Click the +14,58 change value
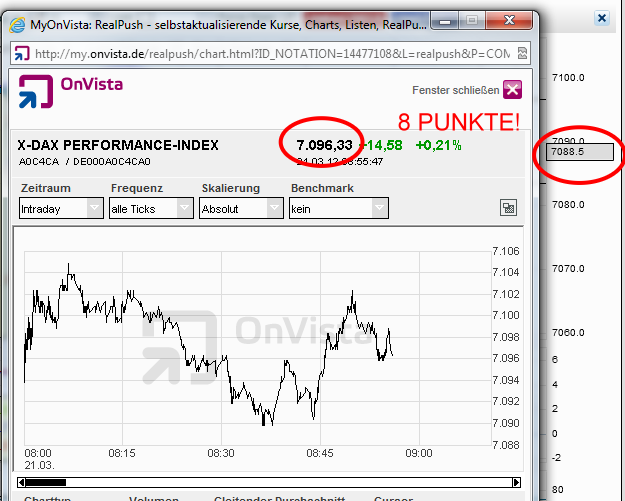The height and width of the screenshot is (501, 625). [x=381, y=145]
